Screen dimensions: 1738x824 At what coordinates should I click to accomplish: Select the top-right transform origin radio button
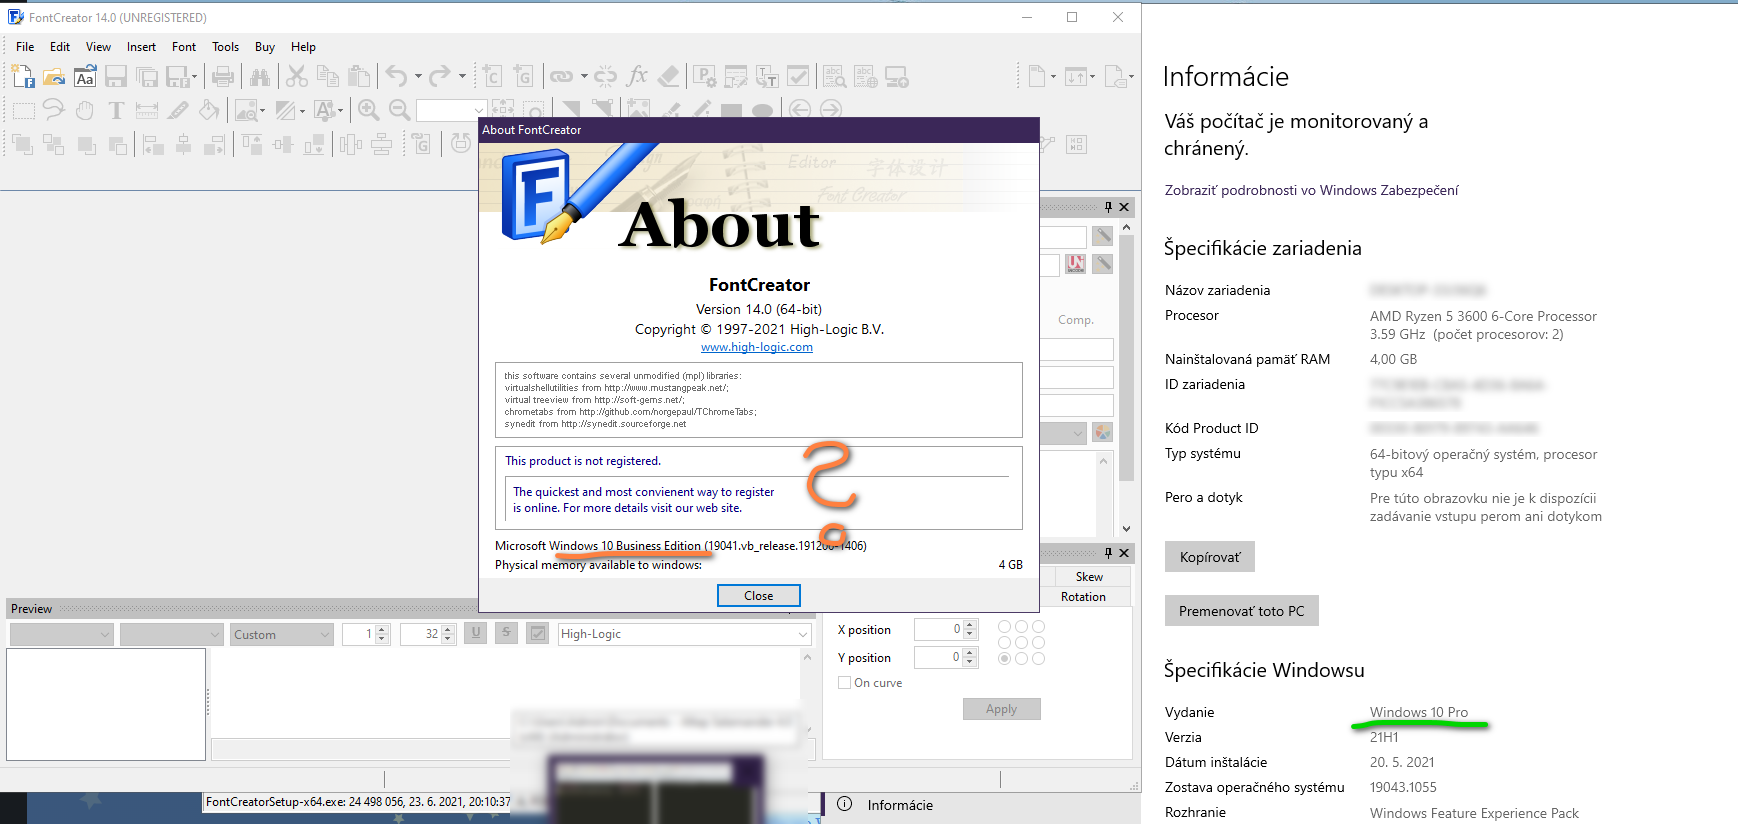1038,627
